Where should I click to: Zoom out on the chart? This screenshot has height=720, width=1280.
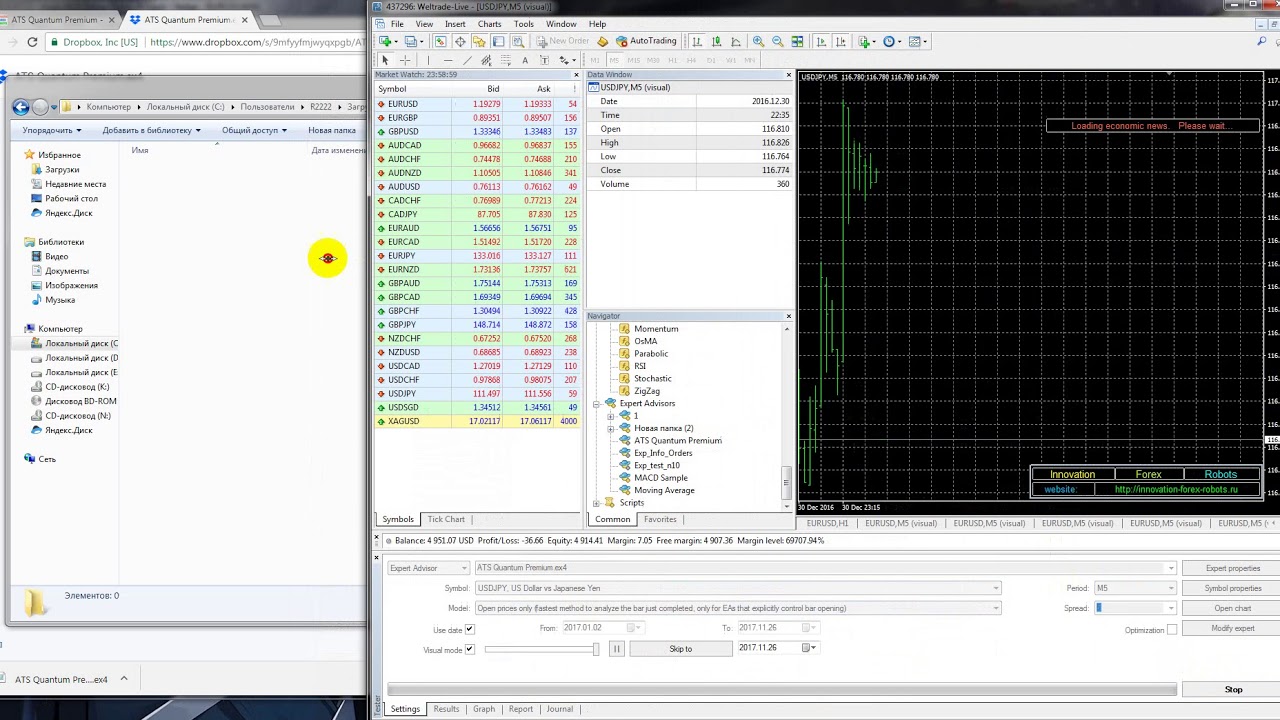[x=778, y=41]
